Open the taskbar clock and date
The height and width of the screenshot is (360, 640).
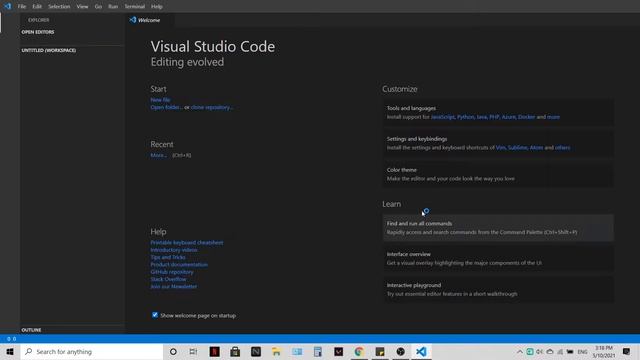click(604, 351)
